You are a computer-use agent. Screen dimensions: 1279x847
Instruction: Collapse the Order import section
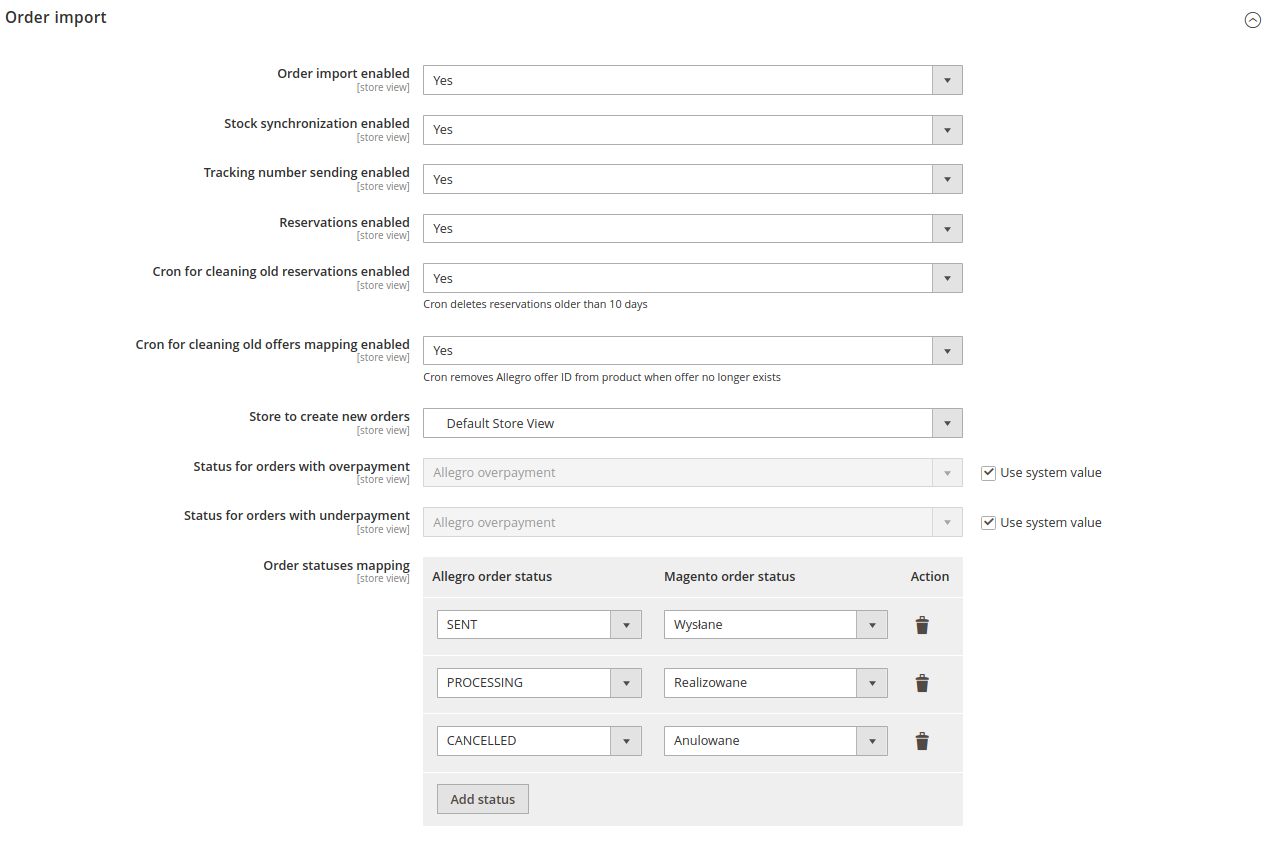click(x=1252, y=19)
